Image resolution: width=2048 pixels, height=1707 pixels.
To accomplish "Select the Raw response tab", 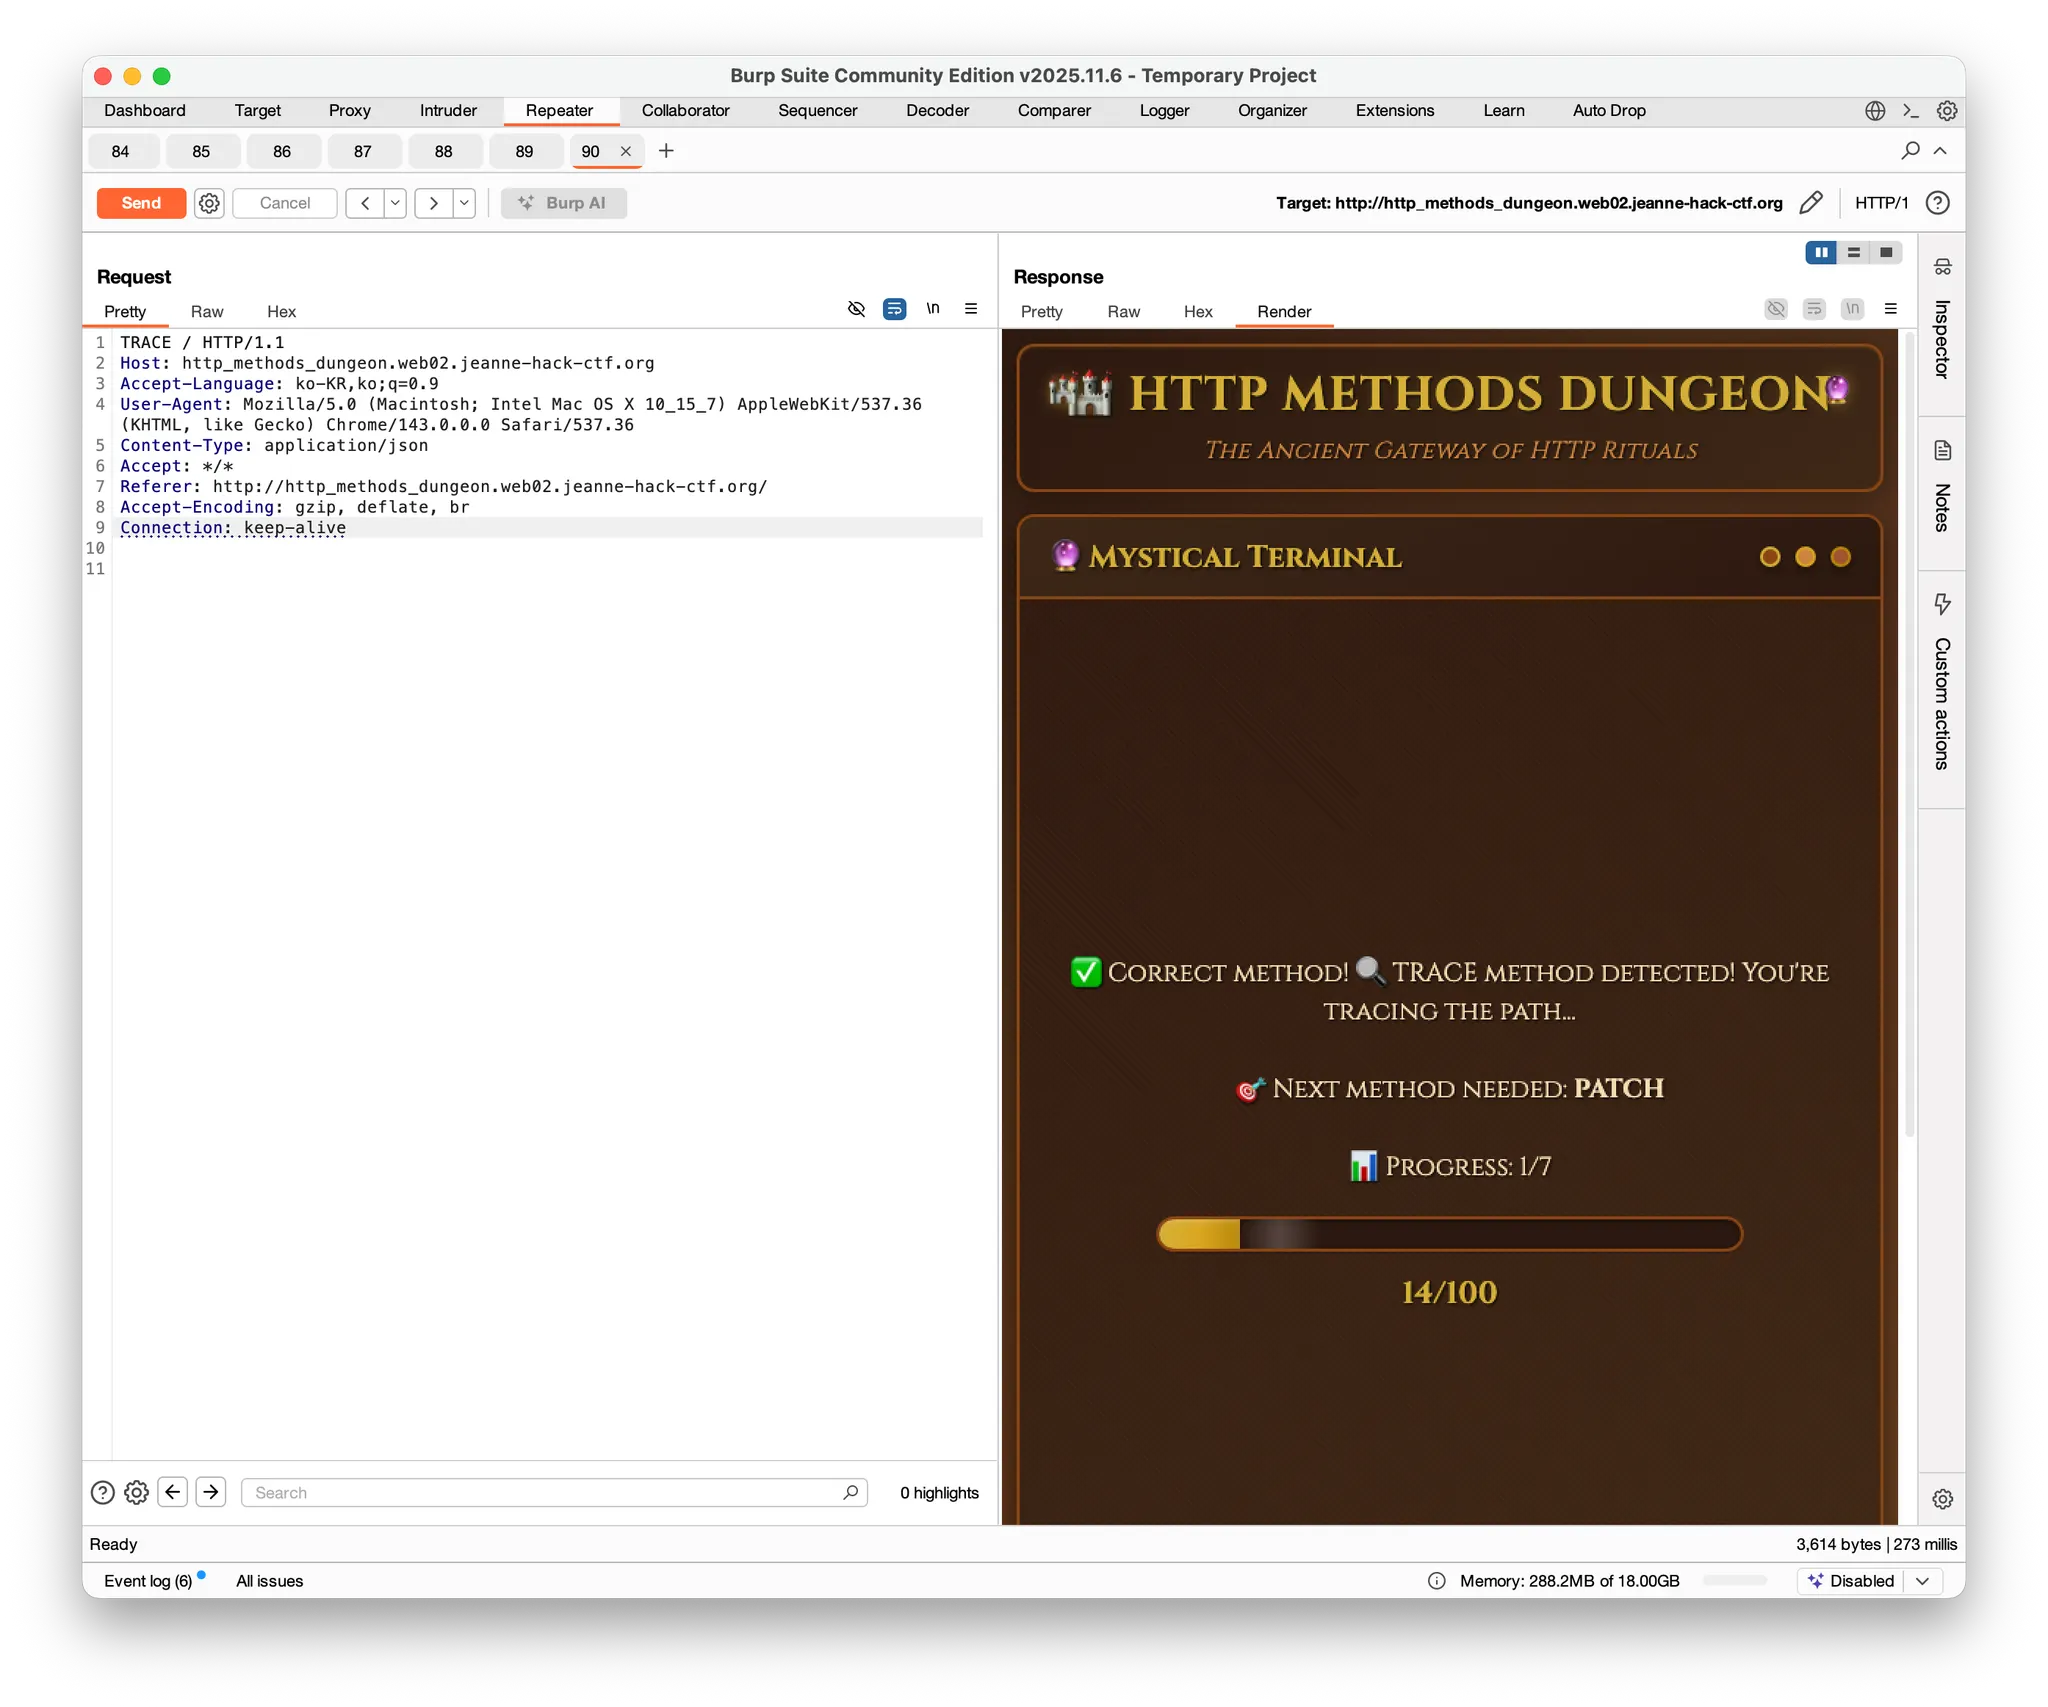I will point(1123,312).
